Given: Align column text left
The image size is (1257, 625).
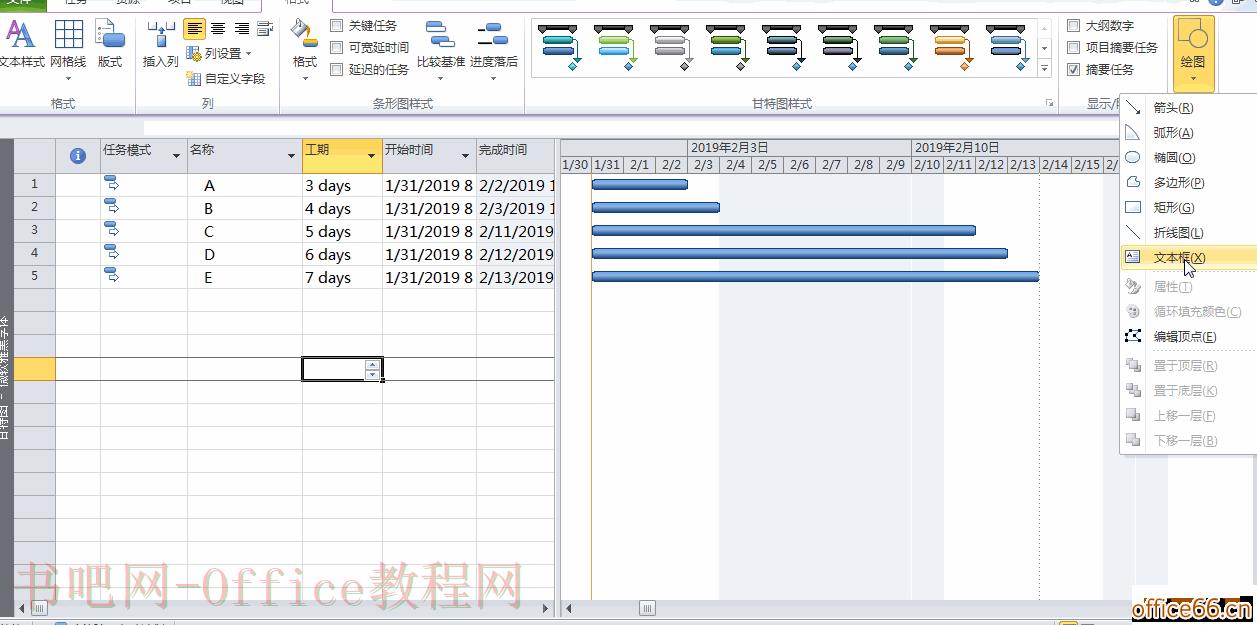Looking at the screenshot, I should 194,29.
